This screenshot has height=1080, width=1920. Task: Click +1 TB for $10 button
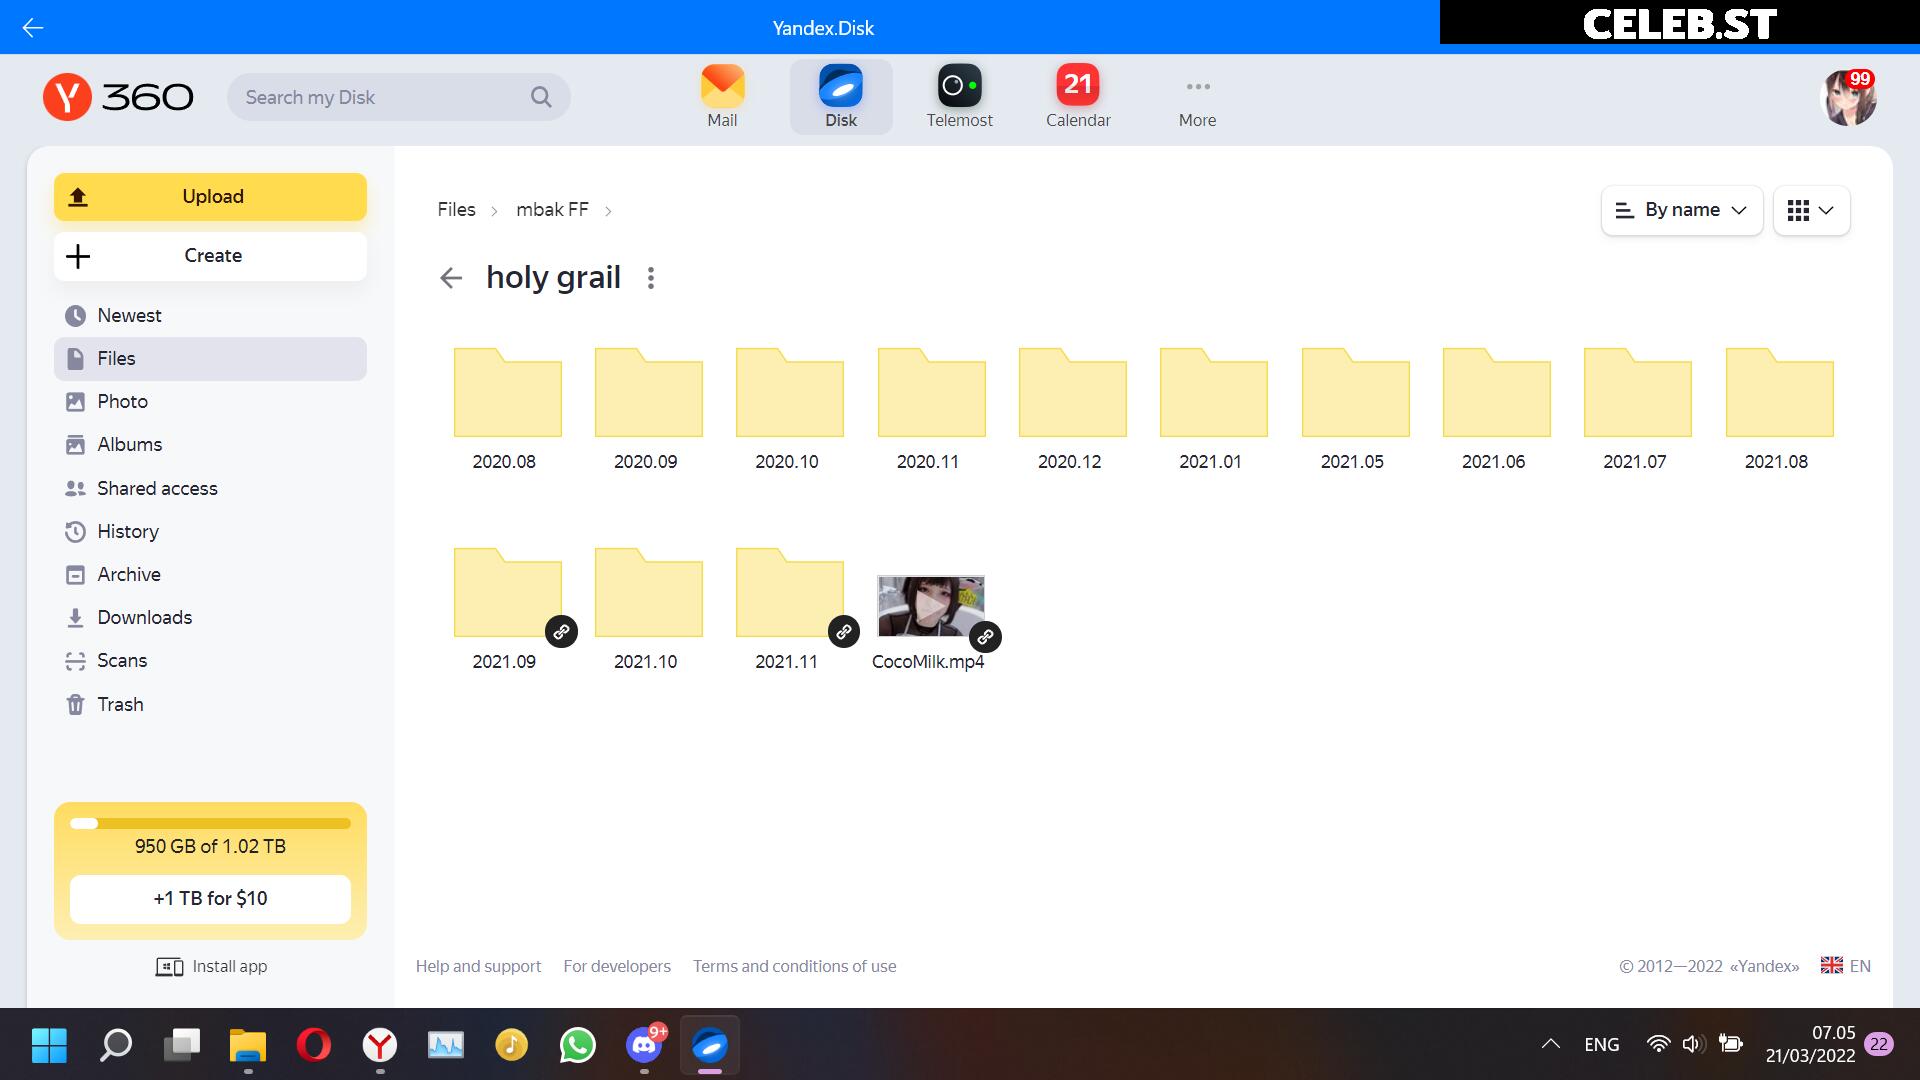210,899
